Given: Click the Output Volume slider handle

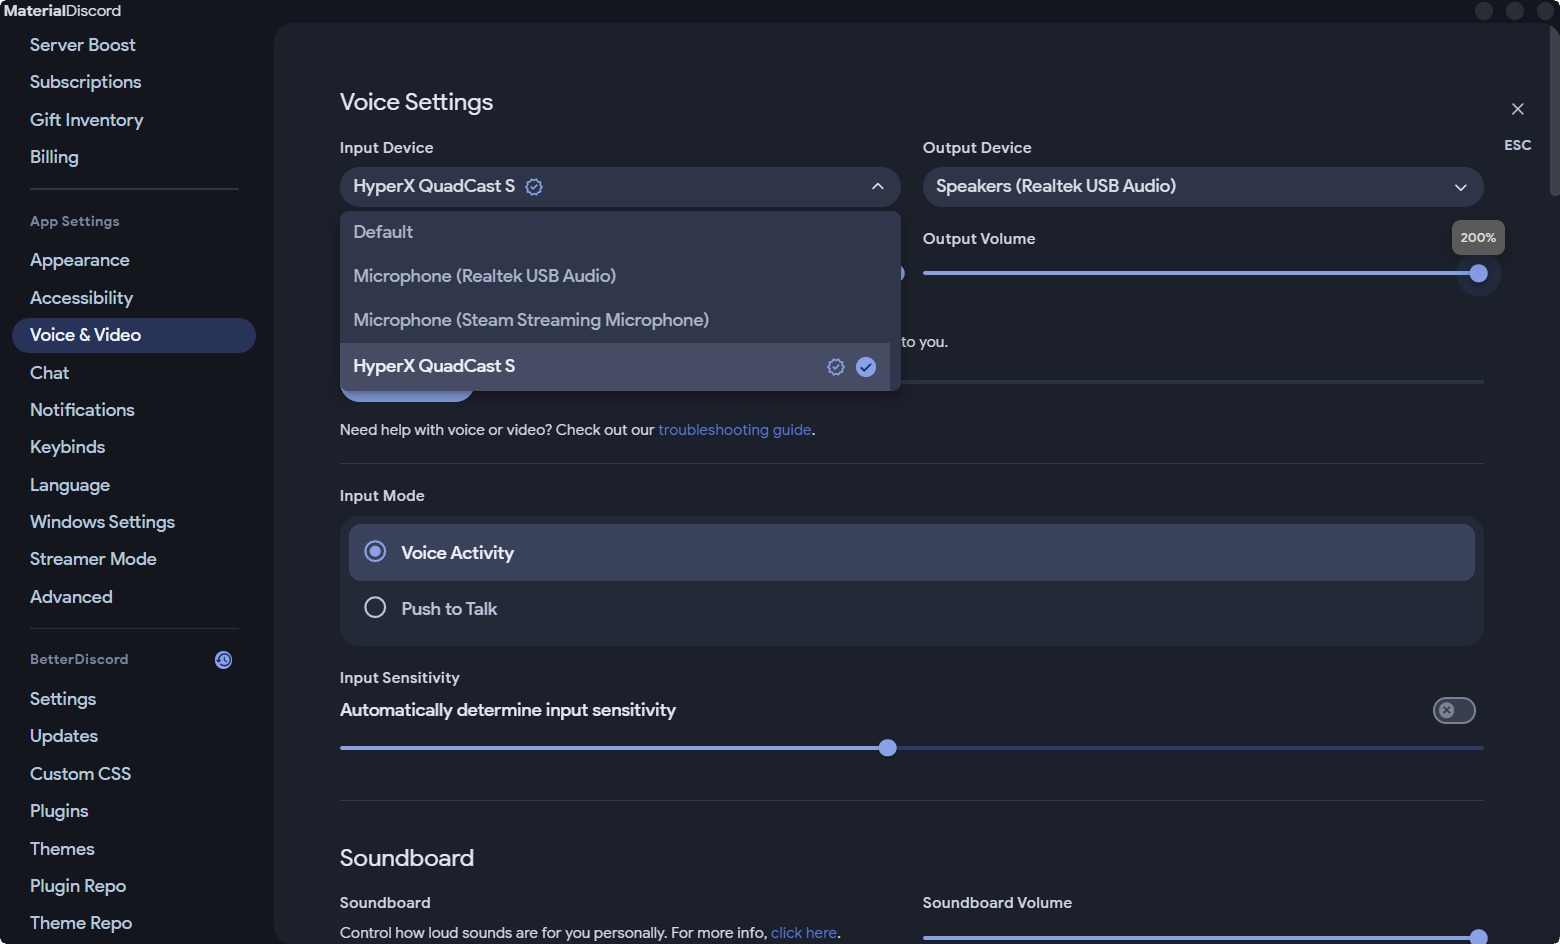Looking at the screenshot, I should [1479, 273].
